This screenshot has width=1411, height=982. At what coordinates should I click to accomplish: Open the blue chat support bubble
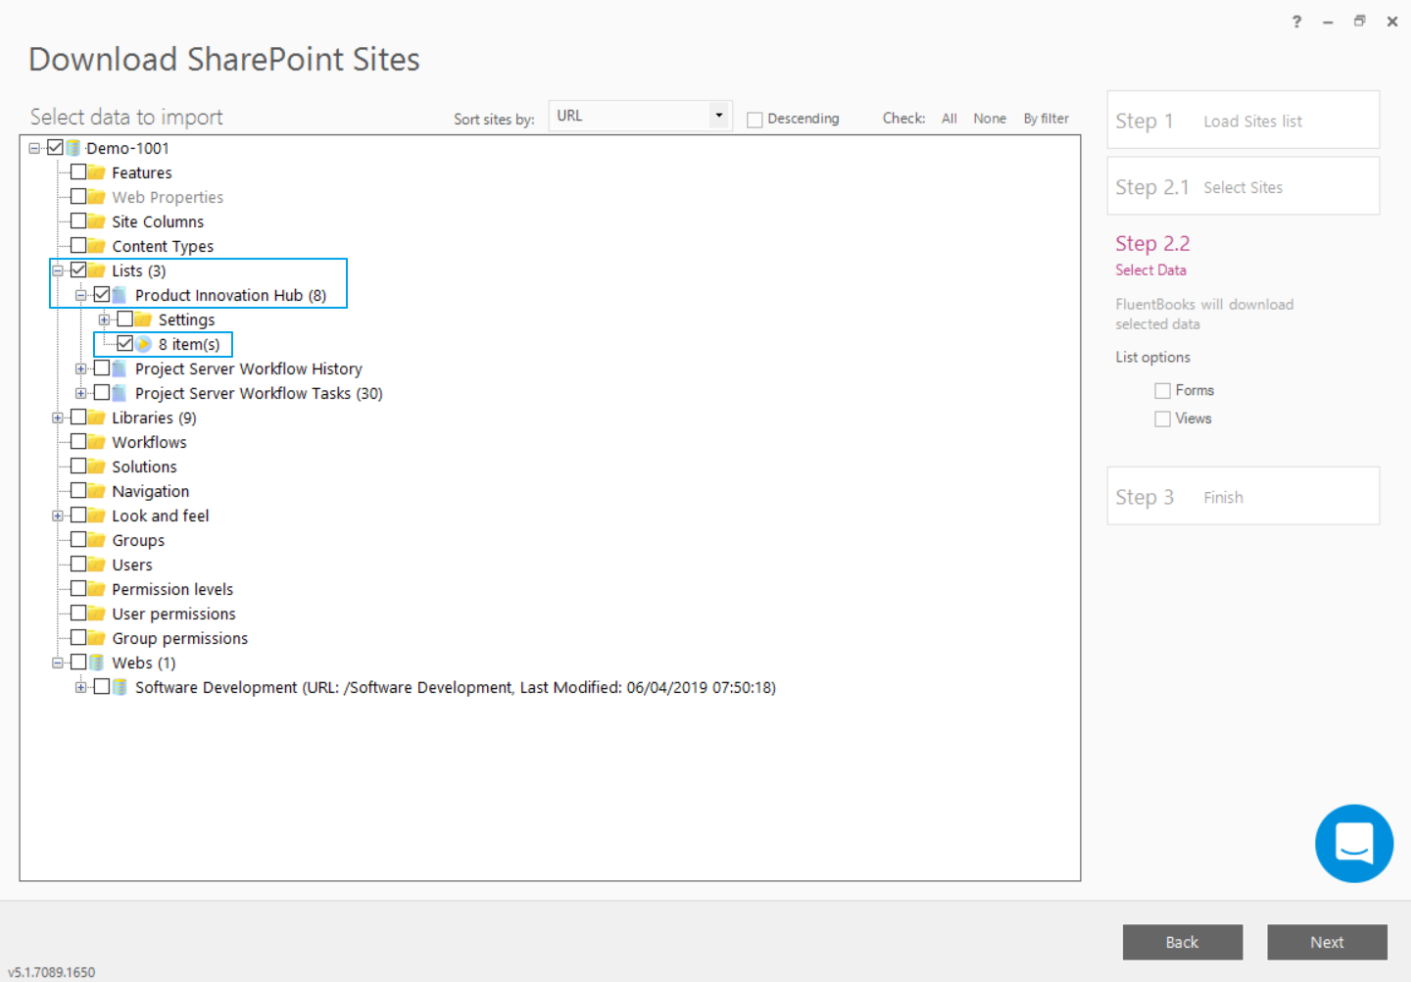tap(1354, 843)
